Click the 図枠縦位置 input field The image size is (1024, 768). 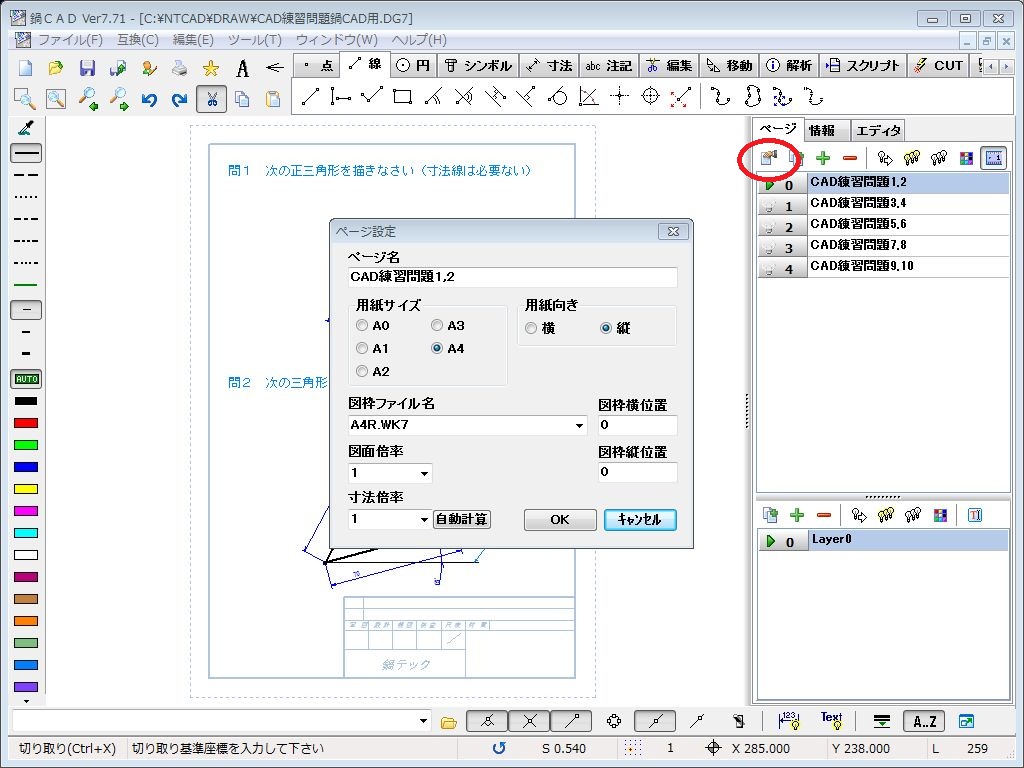[637, 472]
